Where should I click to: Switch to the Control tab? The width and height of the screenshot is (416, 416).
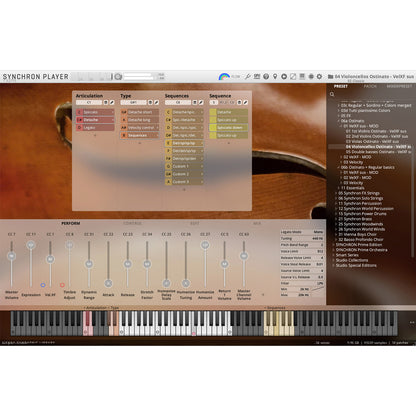pos(132,223)
